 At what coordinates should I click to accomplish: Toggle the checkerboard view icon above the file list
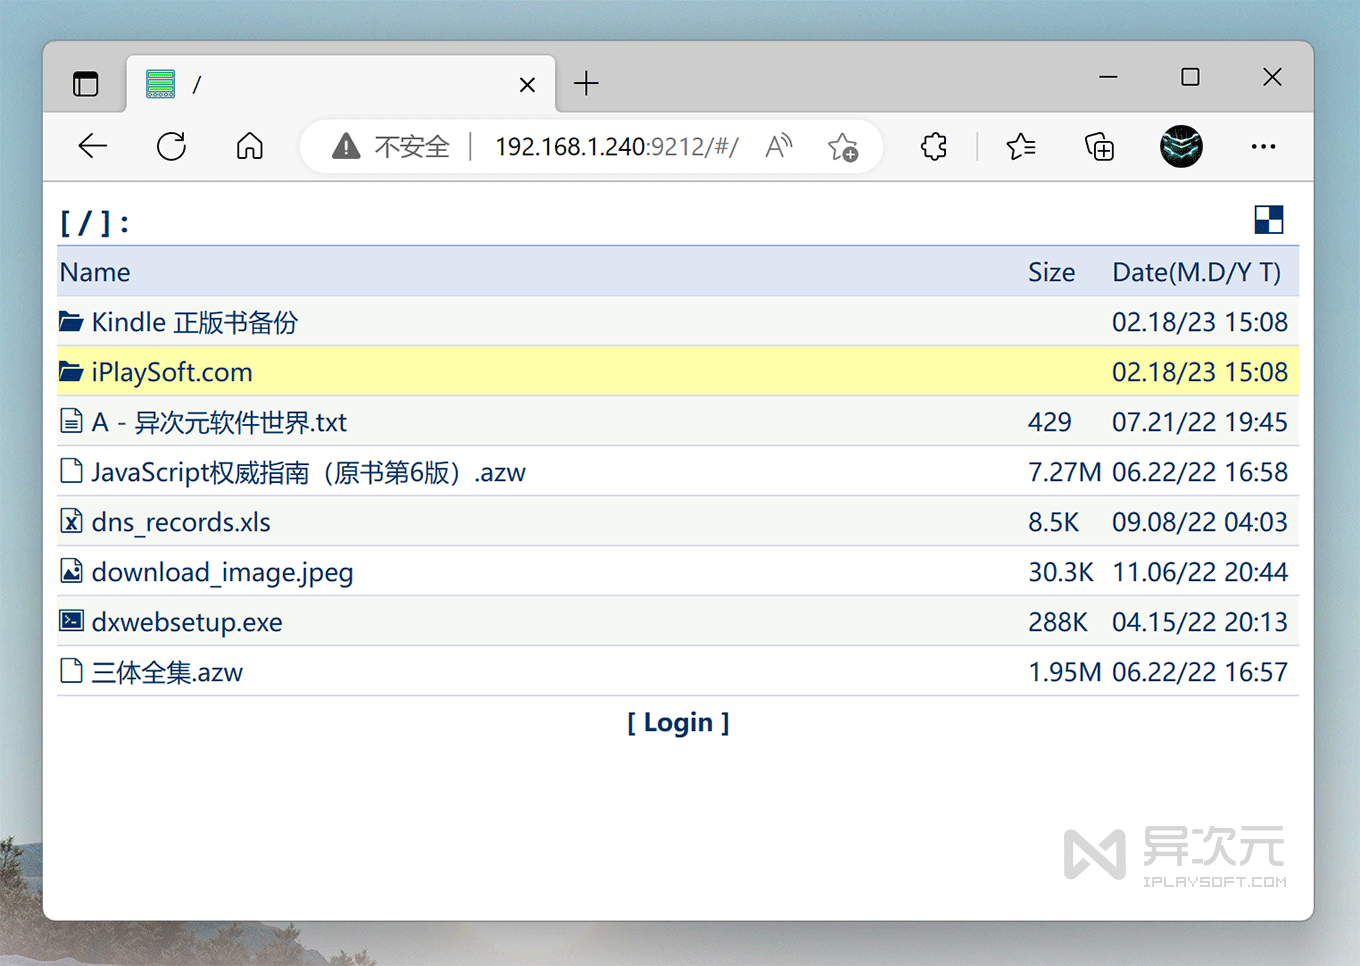pos(1268,219)
